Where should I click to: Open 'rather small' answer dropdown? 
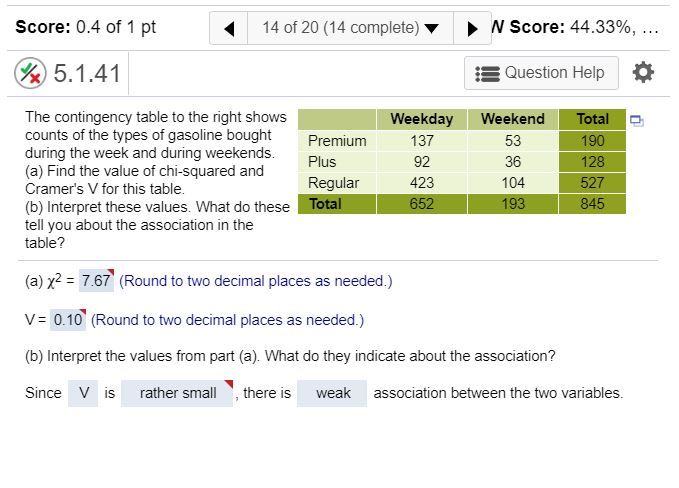178,393
